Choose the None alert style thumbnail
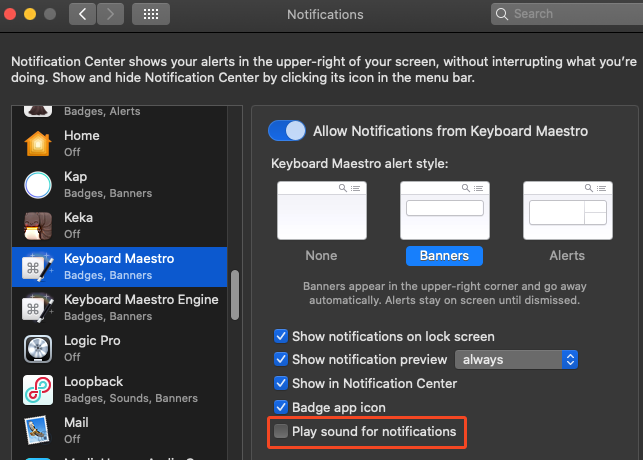 coord(321,210)
